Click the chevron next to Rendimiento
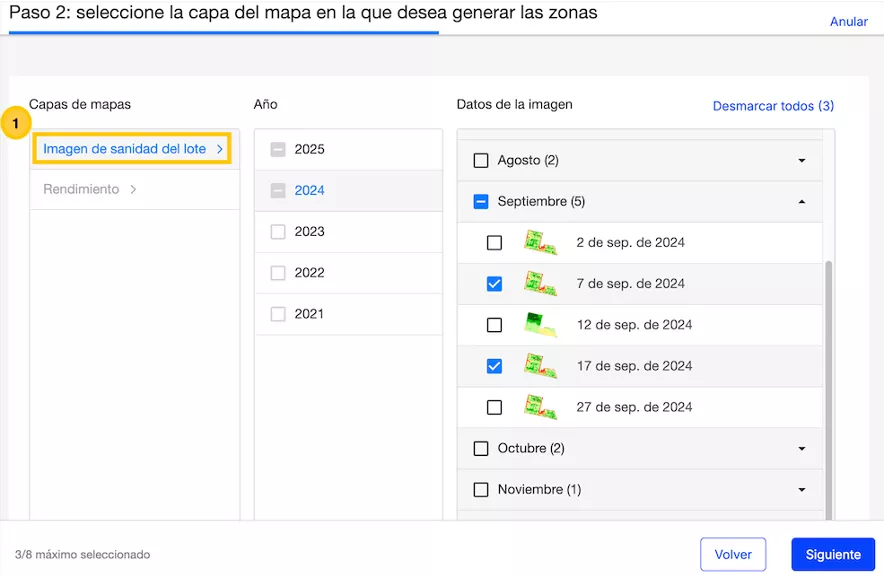 point(134,190)
